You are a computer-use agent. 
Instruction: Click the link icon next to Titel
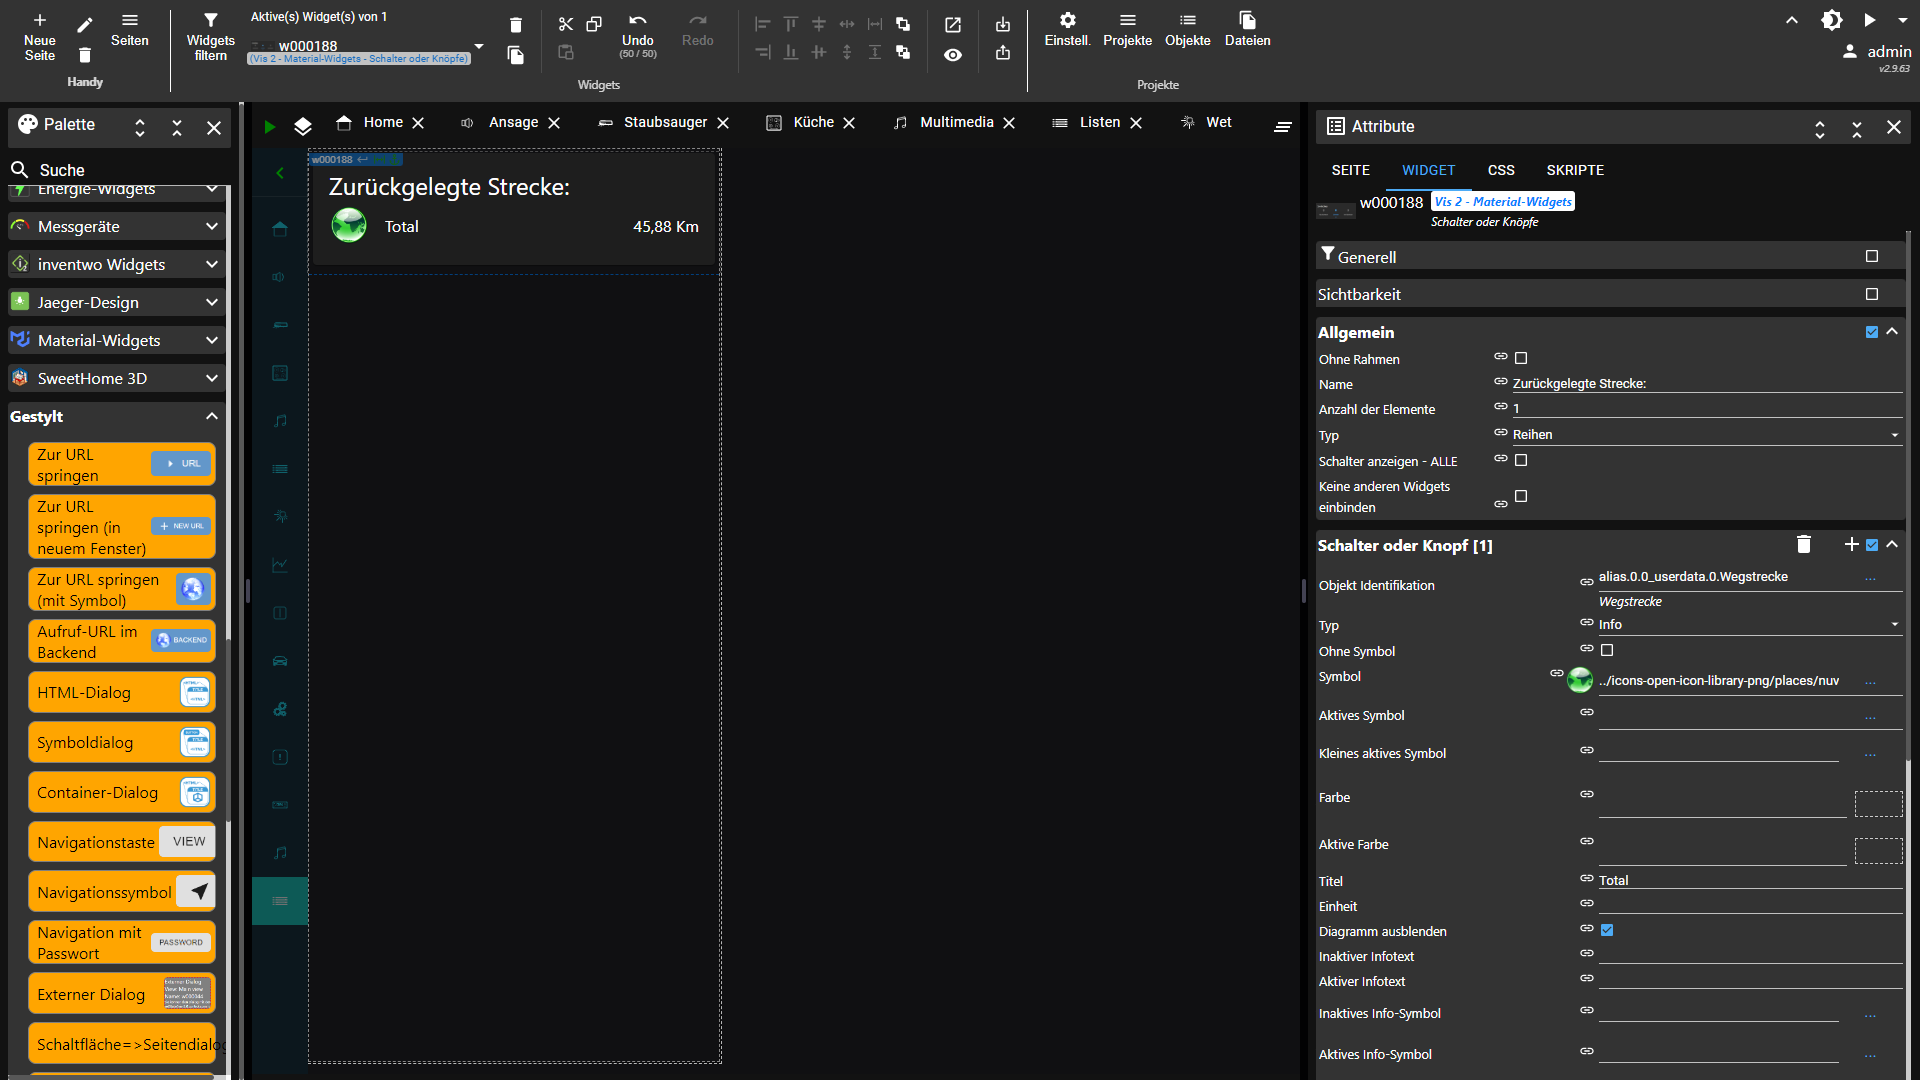pos(1587,878)
